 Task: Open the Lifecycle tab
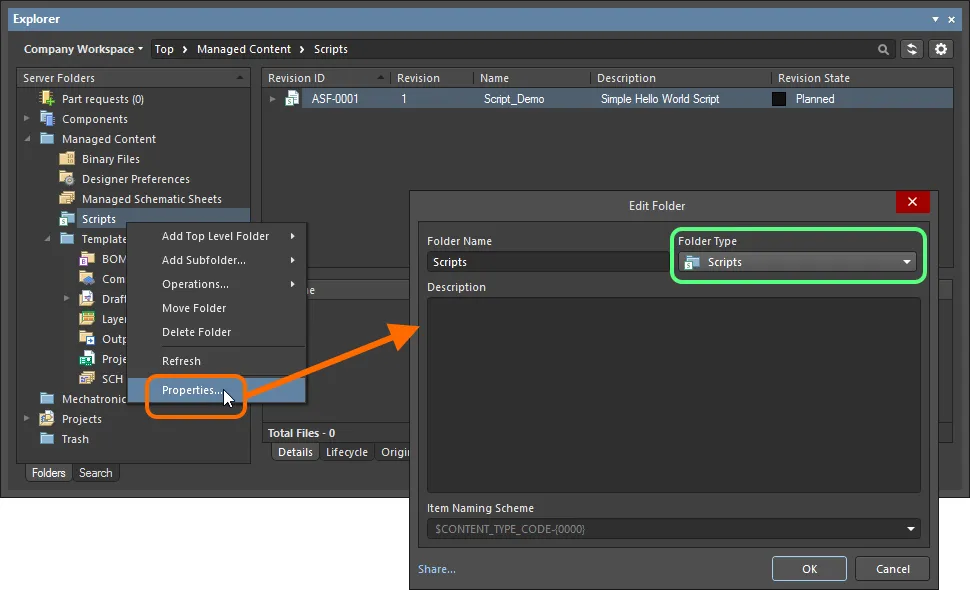[x=346, y=452]
